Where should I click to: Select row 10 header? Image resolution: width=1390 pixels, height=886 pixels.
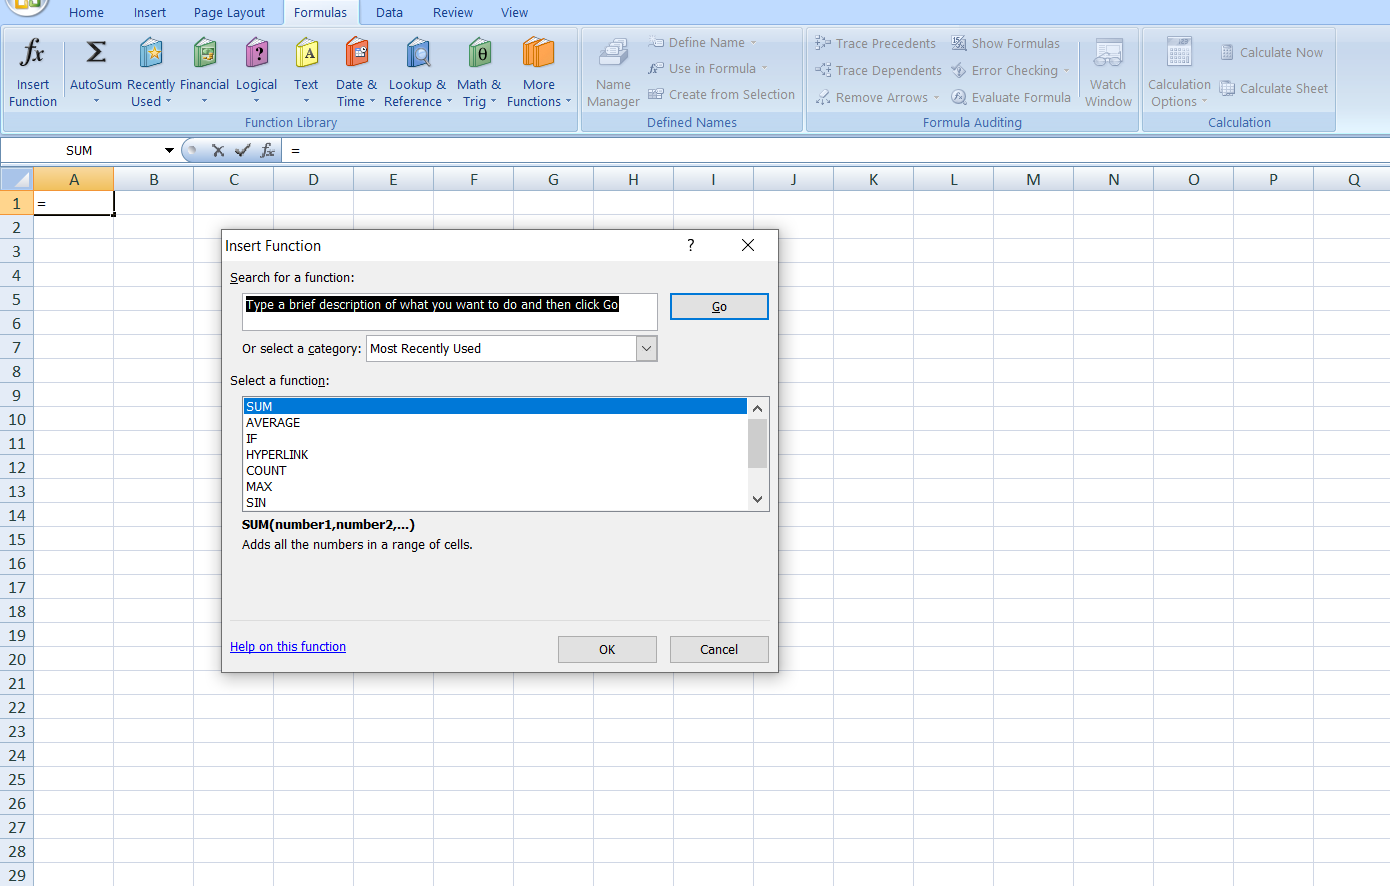click(16, 419)
